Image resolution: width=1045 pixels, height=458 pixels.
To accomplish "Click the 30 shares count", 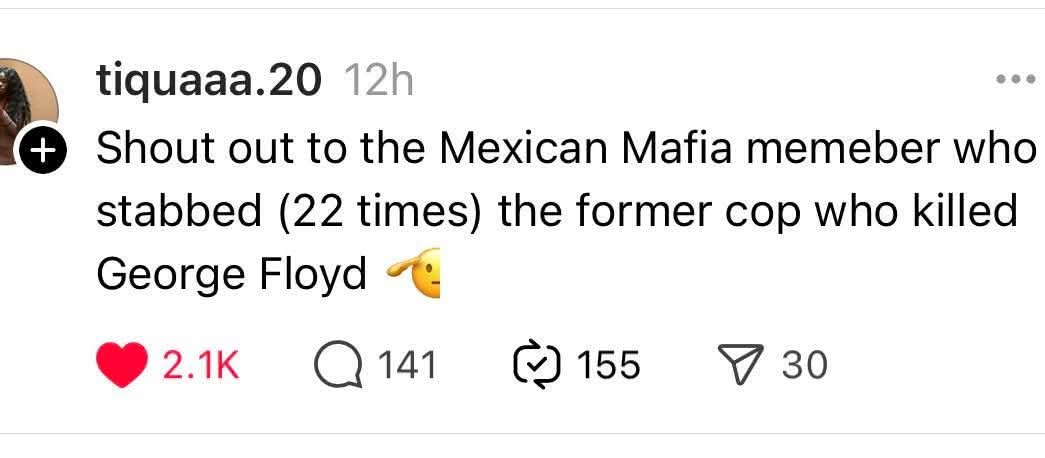I will pyautogui.click(x=804, y=366).
